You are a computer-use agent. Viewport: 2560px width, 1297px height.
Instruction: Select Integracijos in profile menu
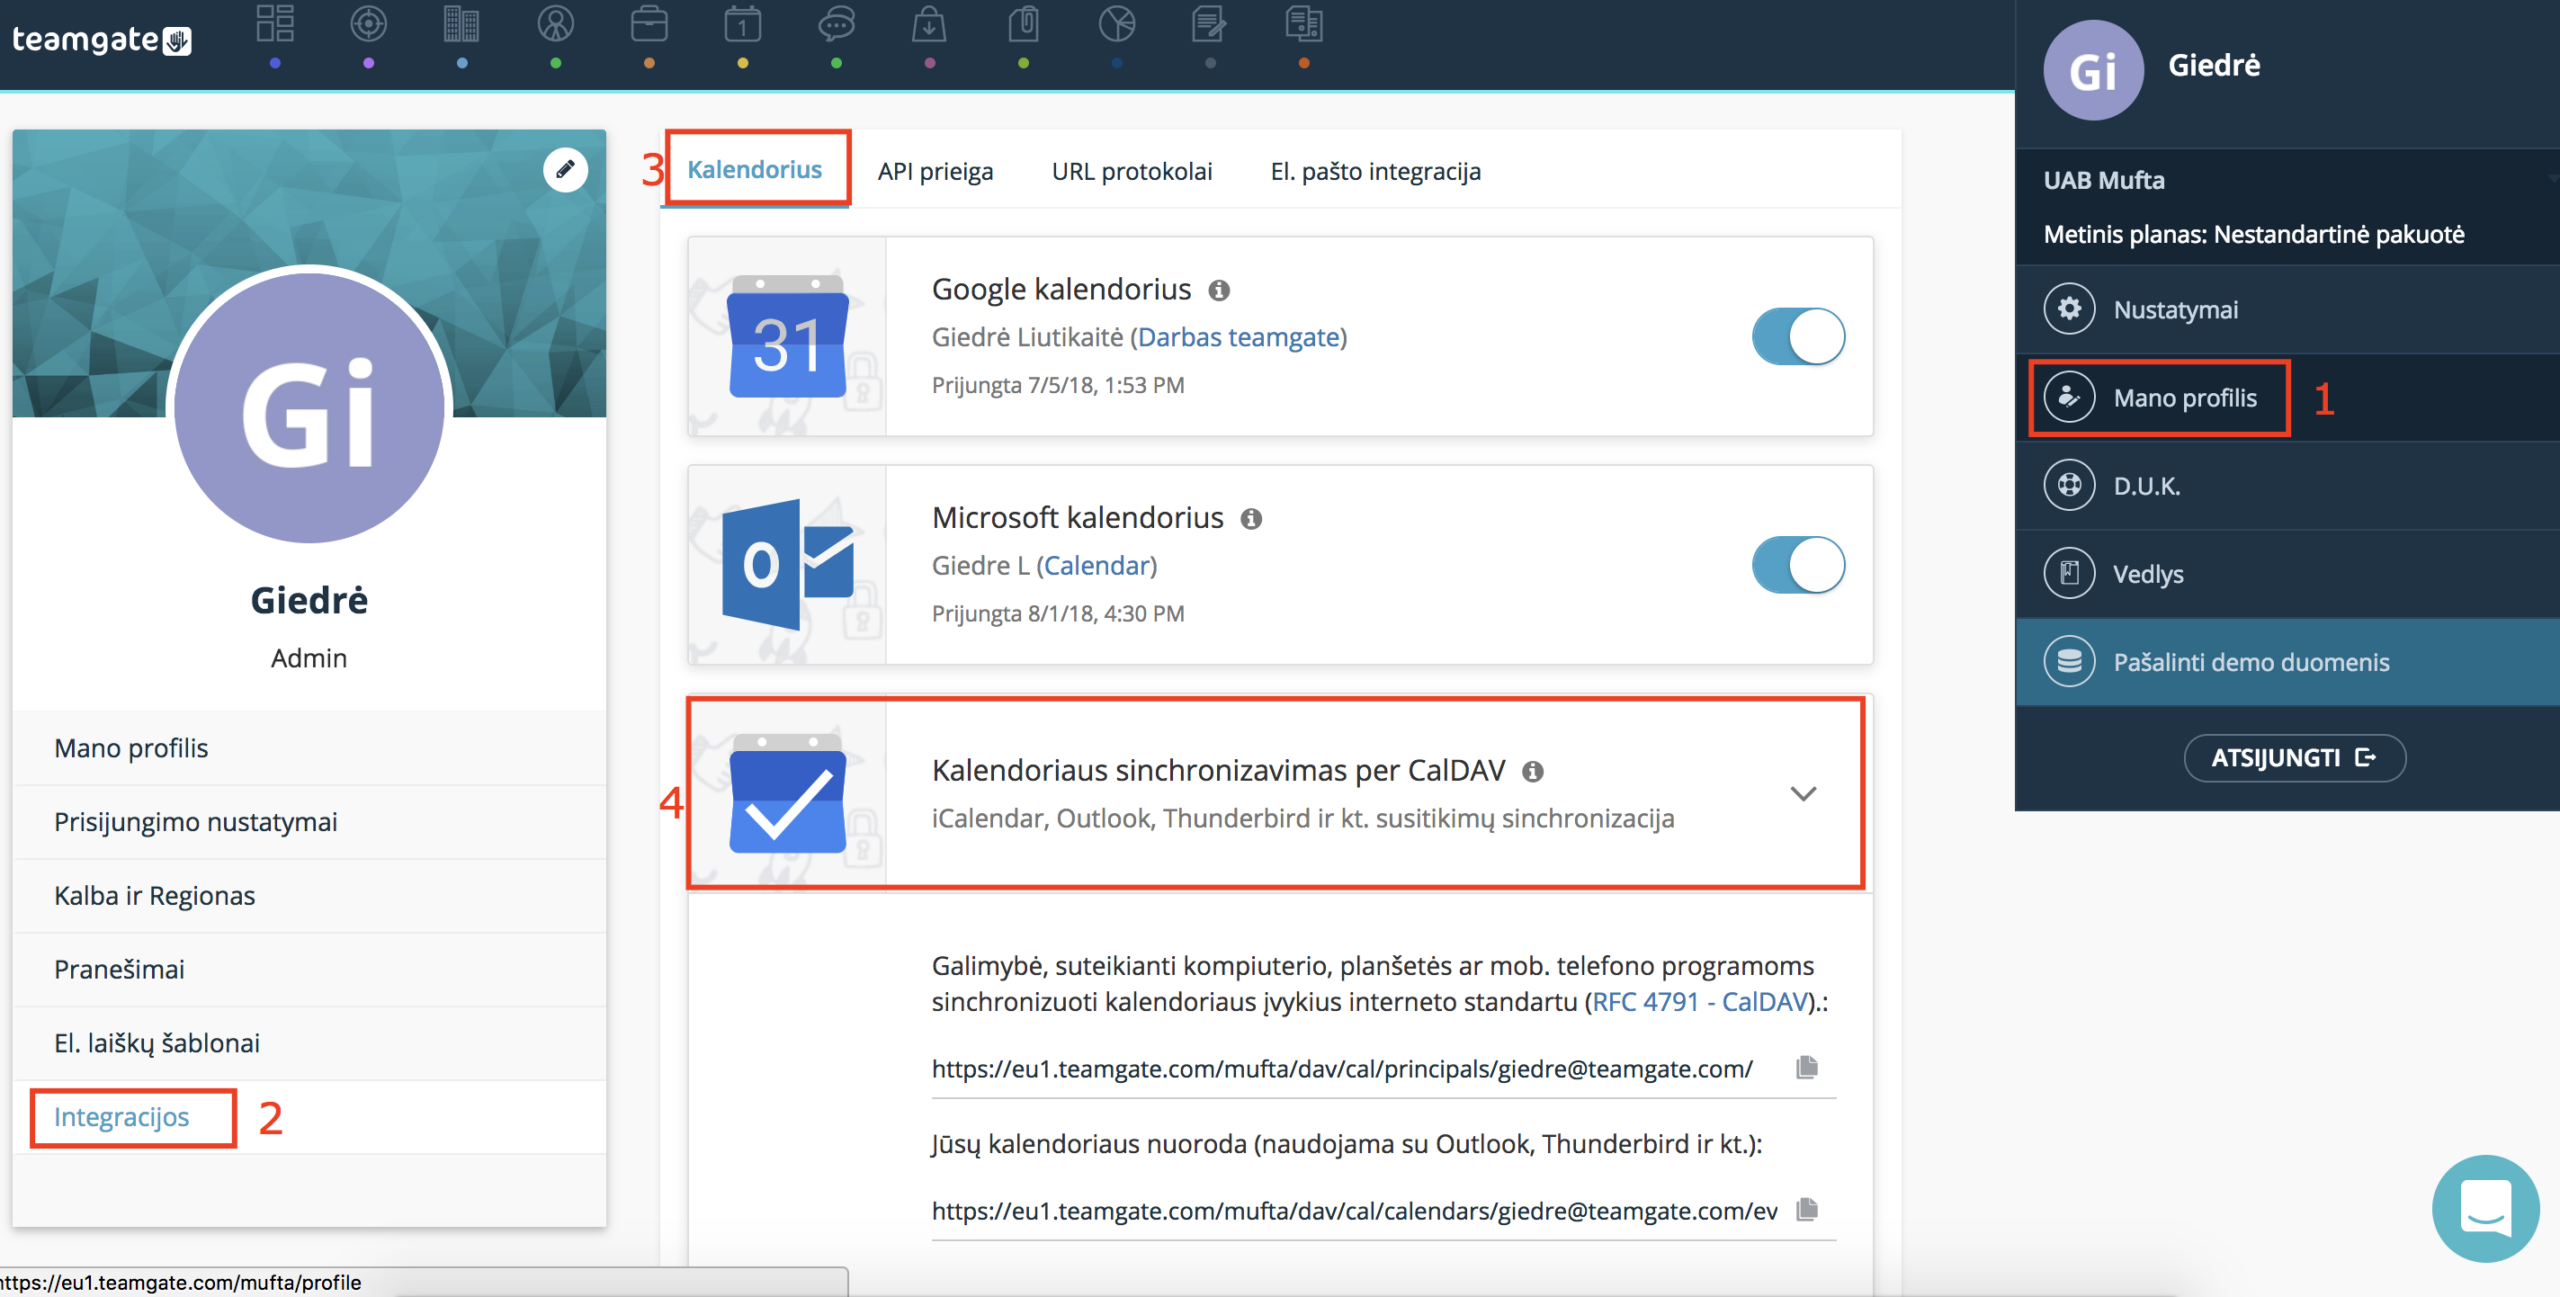coord(309,1117)
